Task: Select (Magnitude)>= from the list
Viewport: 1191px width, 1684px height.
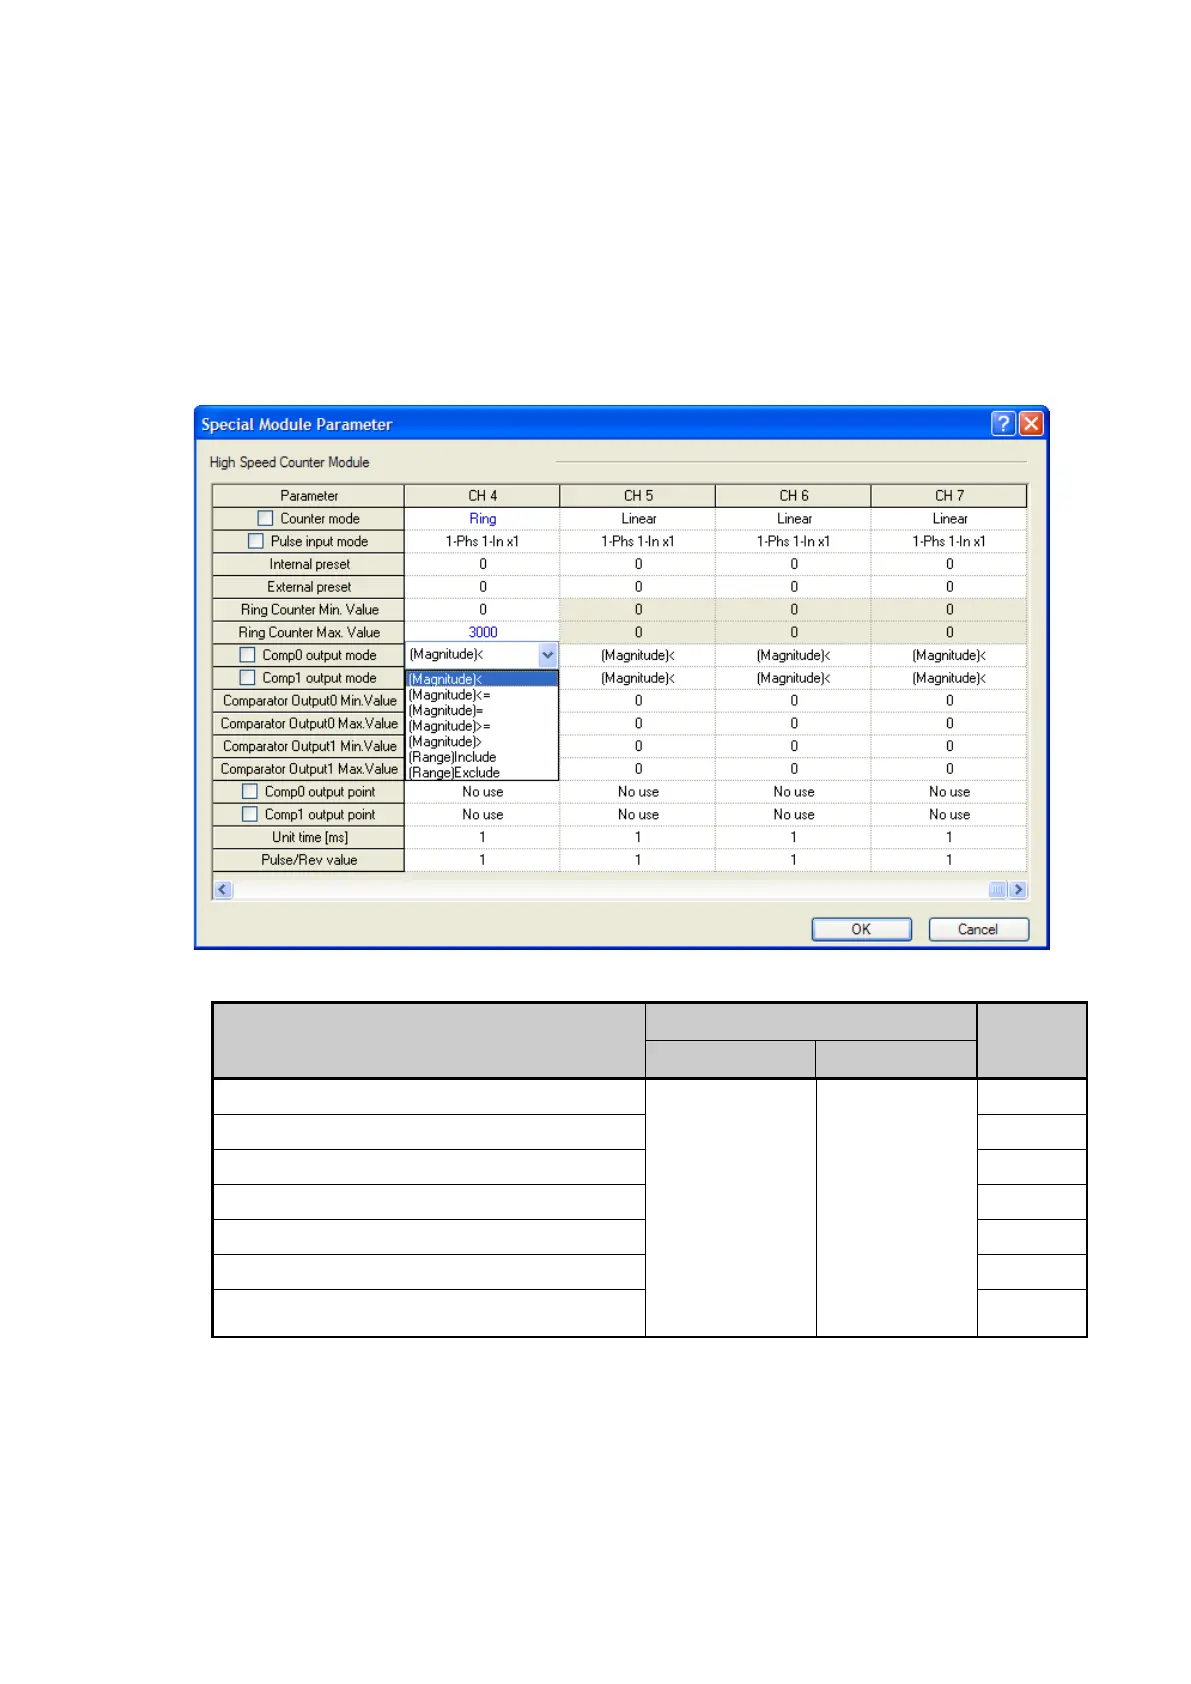Action: coord(482,726)
